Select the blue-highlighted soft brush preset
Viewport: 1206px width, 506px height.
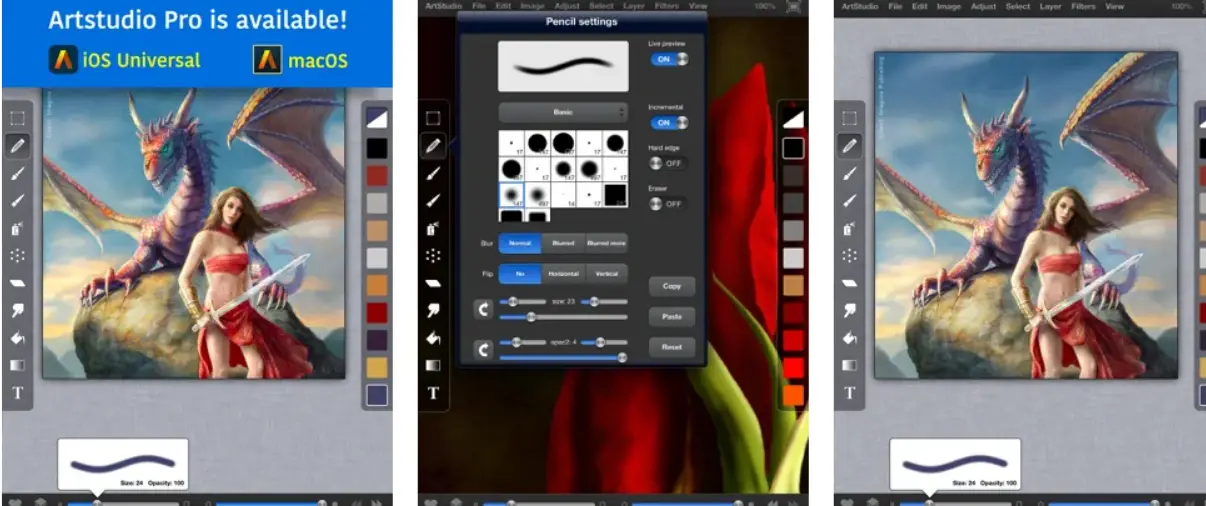(511, 195)
